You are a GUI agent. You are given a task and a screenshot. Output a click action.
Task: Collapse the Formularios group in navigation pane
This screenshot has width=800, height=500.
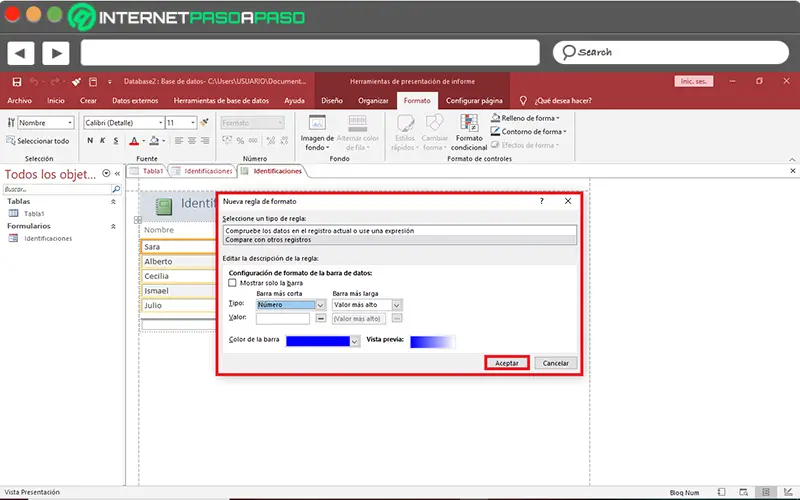click(113, 227)
